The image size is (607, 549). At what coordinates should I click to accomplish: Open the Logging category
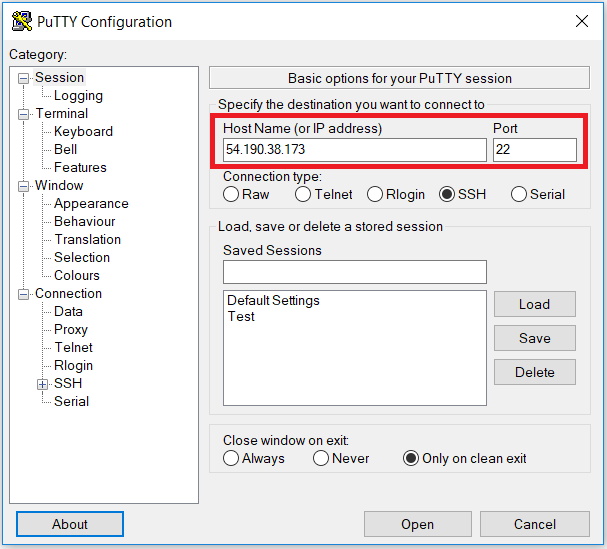(x=78, y=96)
